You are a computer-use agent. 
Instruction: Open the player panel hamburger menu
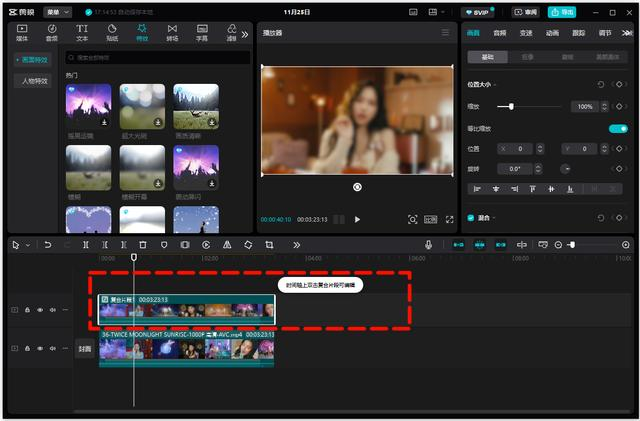click(x=446, y=32)
